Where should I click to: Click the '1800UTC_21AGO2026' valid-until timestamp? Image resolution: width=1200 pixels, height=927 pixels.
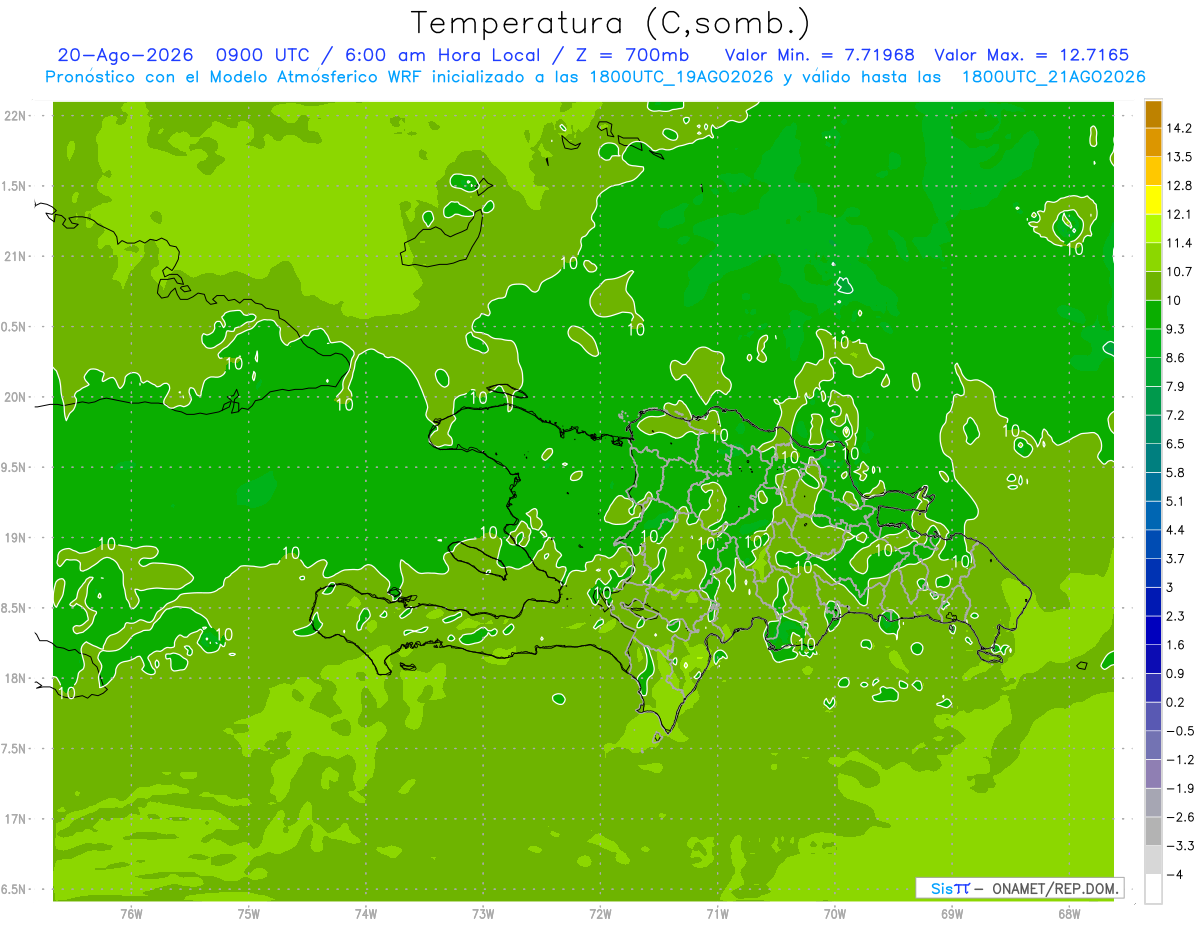tap(1054, 77)
